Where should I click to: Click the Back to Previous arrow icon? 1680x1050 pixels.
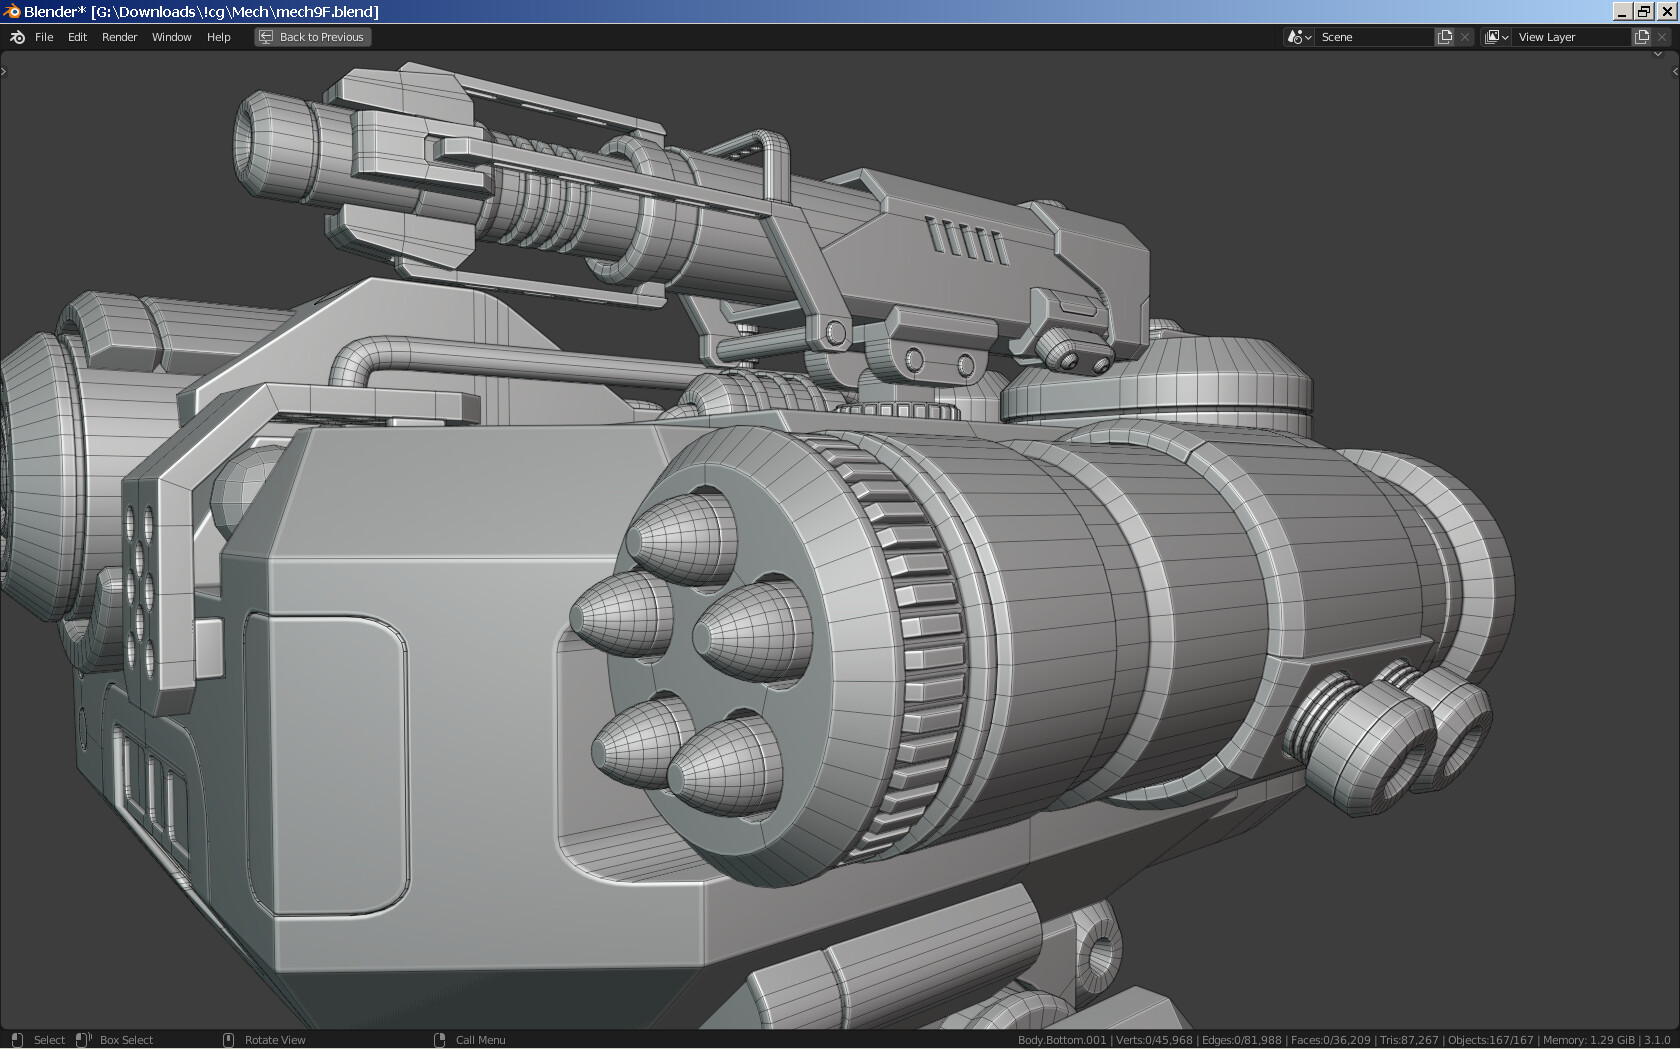[x=266, y=37]
